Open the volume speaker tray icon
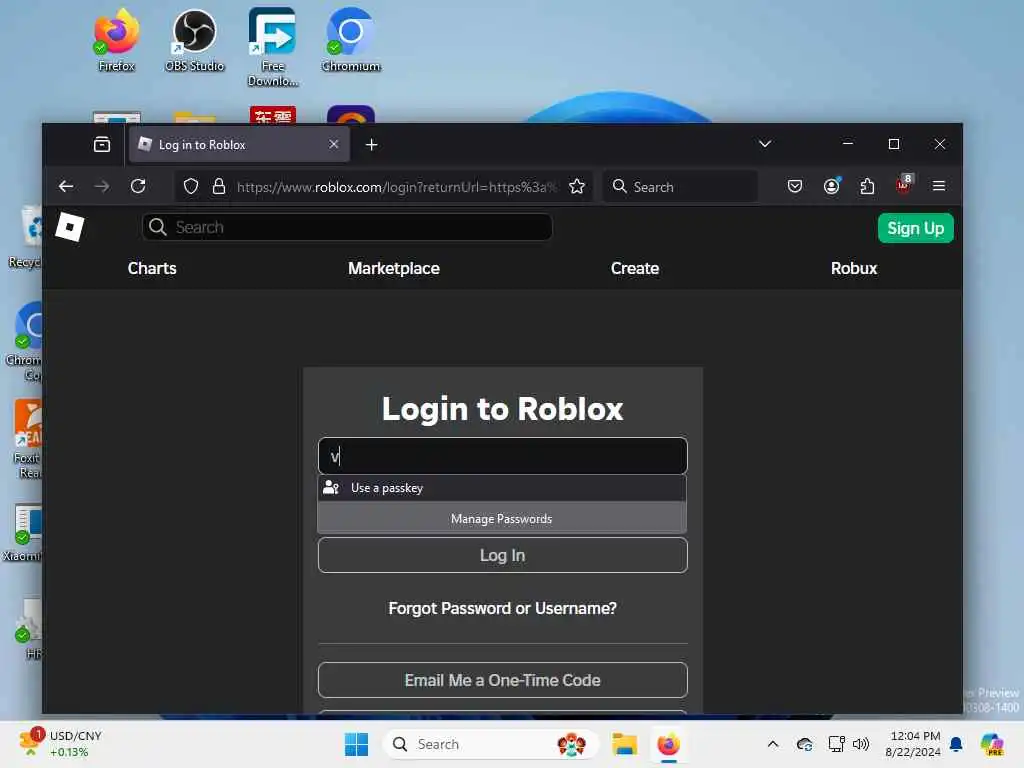This screenshot has width=1024, height=768. pyautogui.click(x=861, y=744)
